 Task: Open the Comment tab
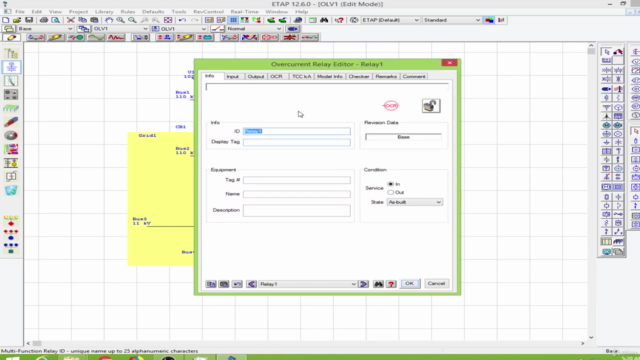tap(414, 76)
